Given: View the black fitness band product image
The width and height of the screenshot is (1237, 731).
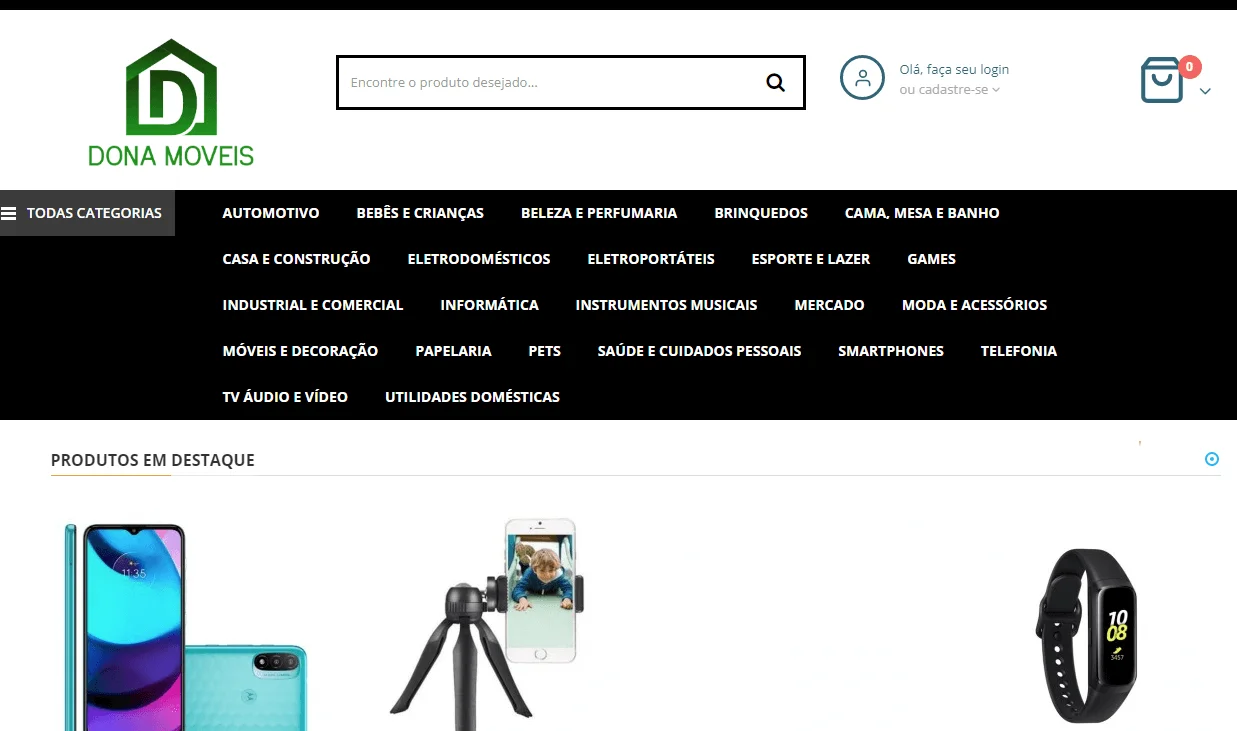Looking at the screenshot, I should click(1087, 636).
